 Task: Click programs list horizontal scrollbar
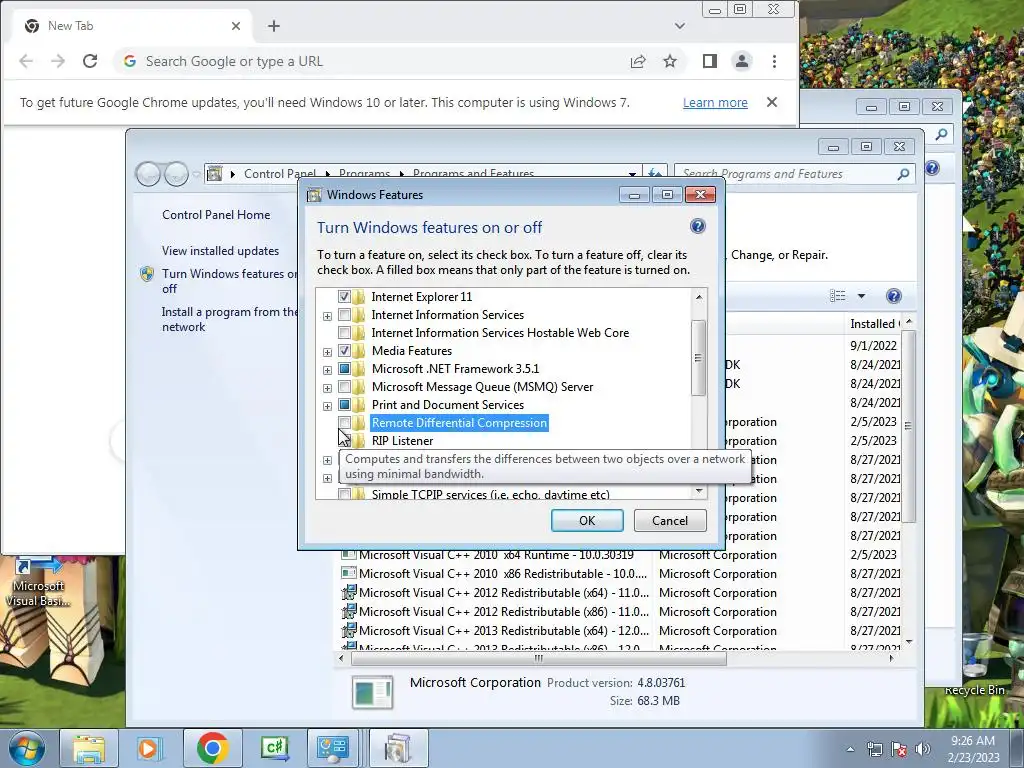[539, 658]
